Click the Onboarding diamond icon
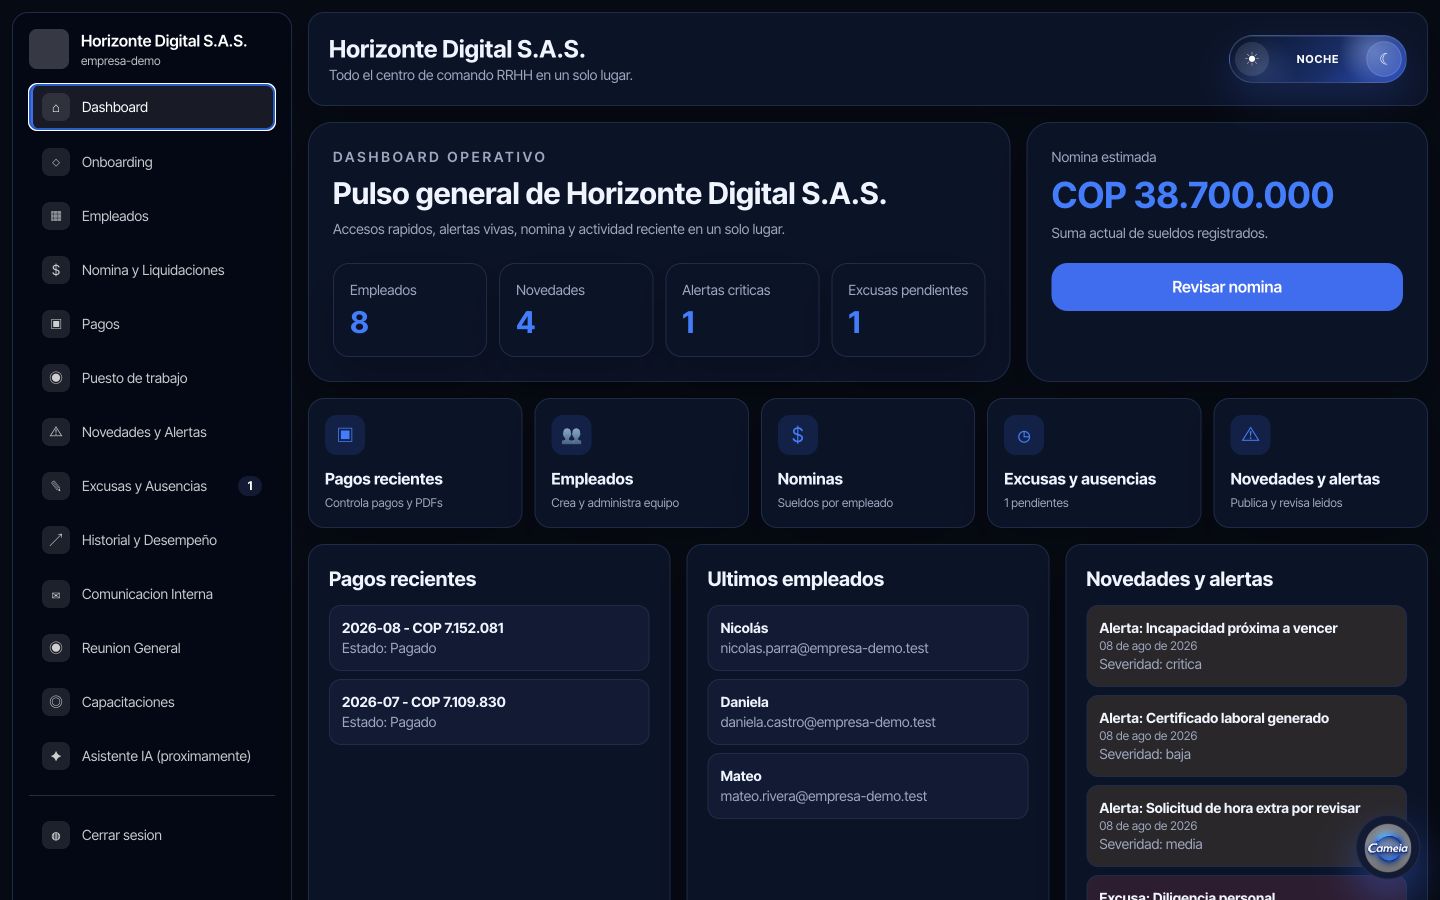 click(56, 162)
